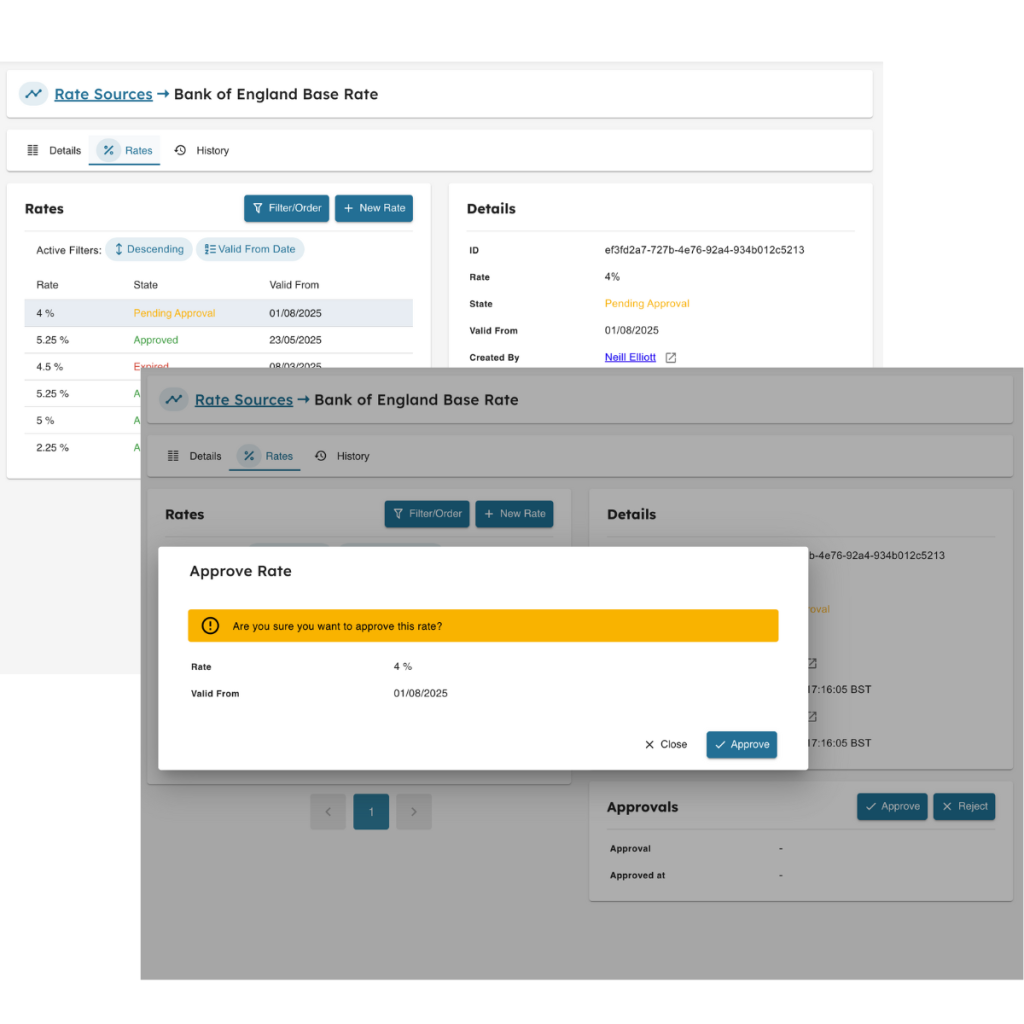Switch to Details tab in the back window
Image resolution: width=1024 pixels, height=1024 pixels.
pyautogui.click(x=54, y=150)
